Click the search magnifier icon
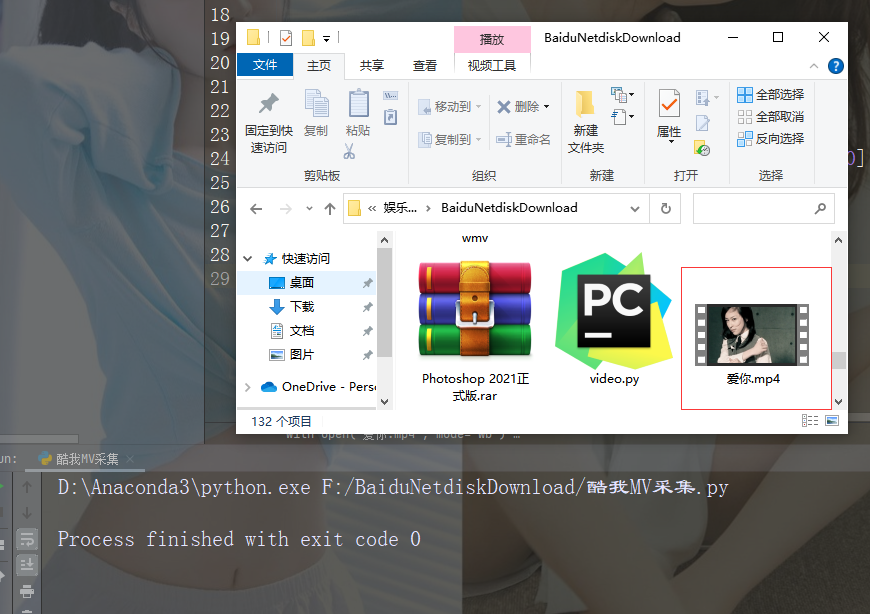Screen dimensions: 870x614 tap(820, 209)
